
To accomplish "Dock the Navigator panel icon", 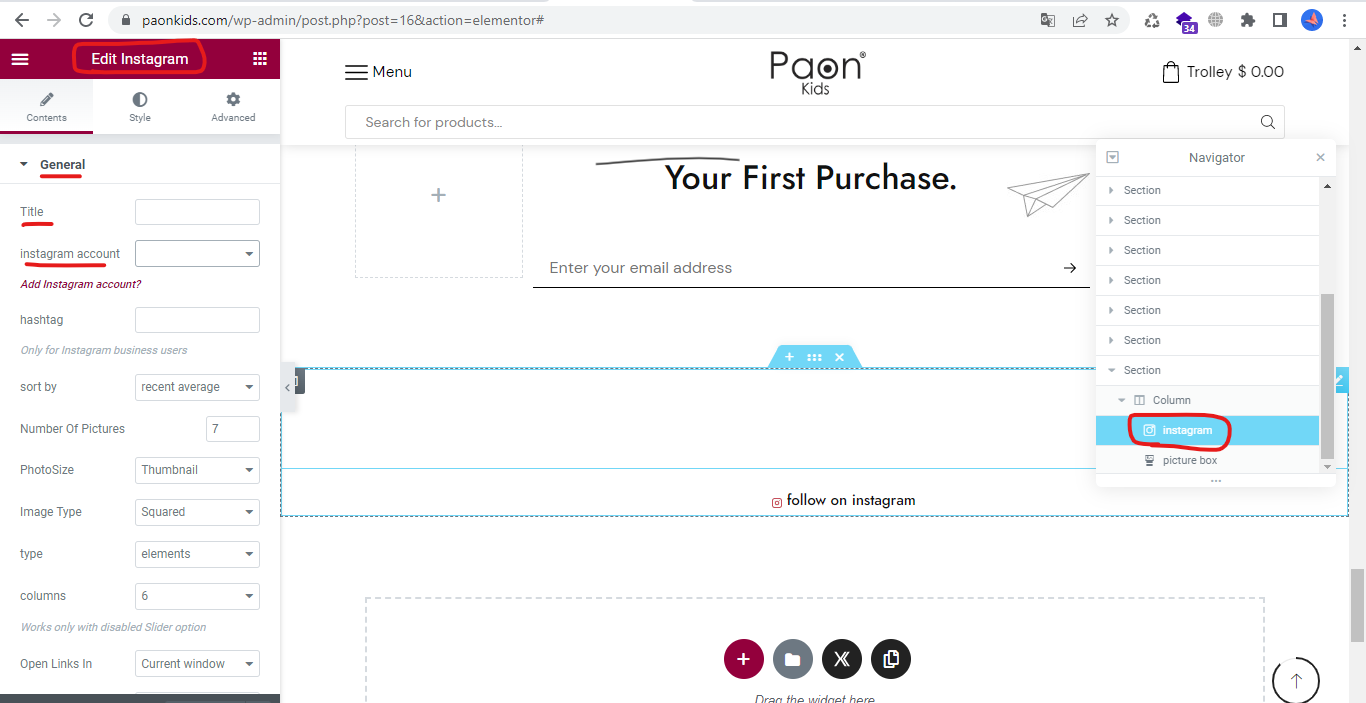I will [1113, 157].
